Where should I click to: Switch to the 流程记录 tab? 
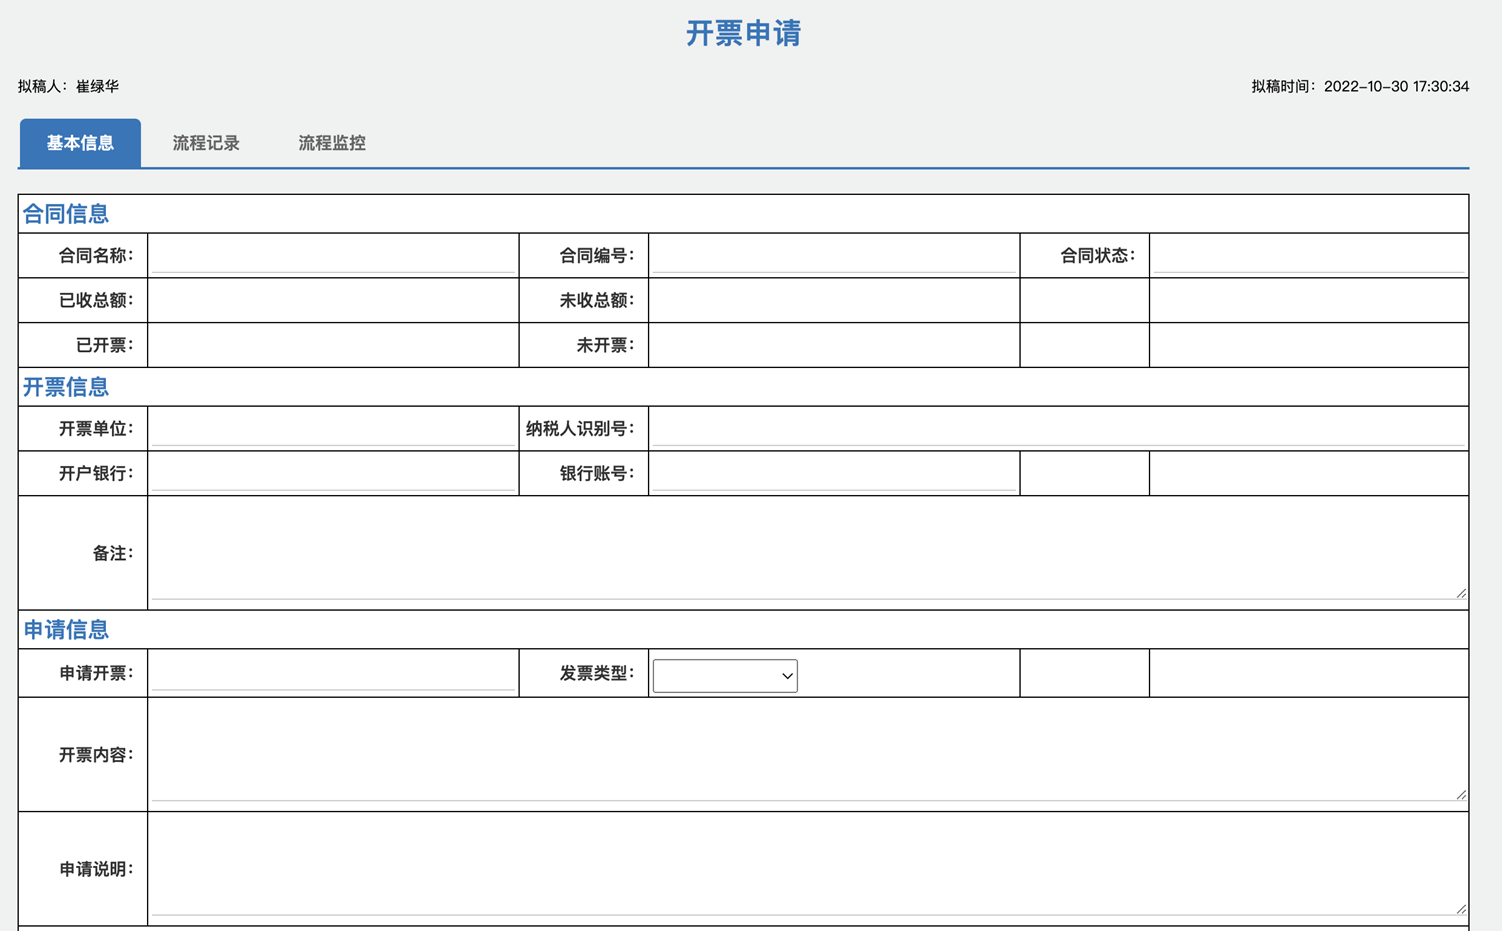[206, 143]
